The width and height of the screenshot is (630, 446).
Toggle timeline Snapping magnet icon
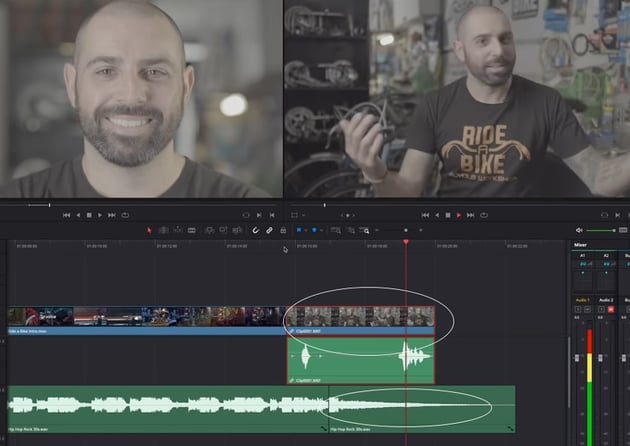pos(255,230)
